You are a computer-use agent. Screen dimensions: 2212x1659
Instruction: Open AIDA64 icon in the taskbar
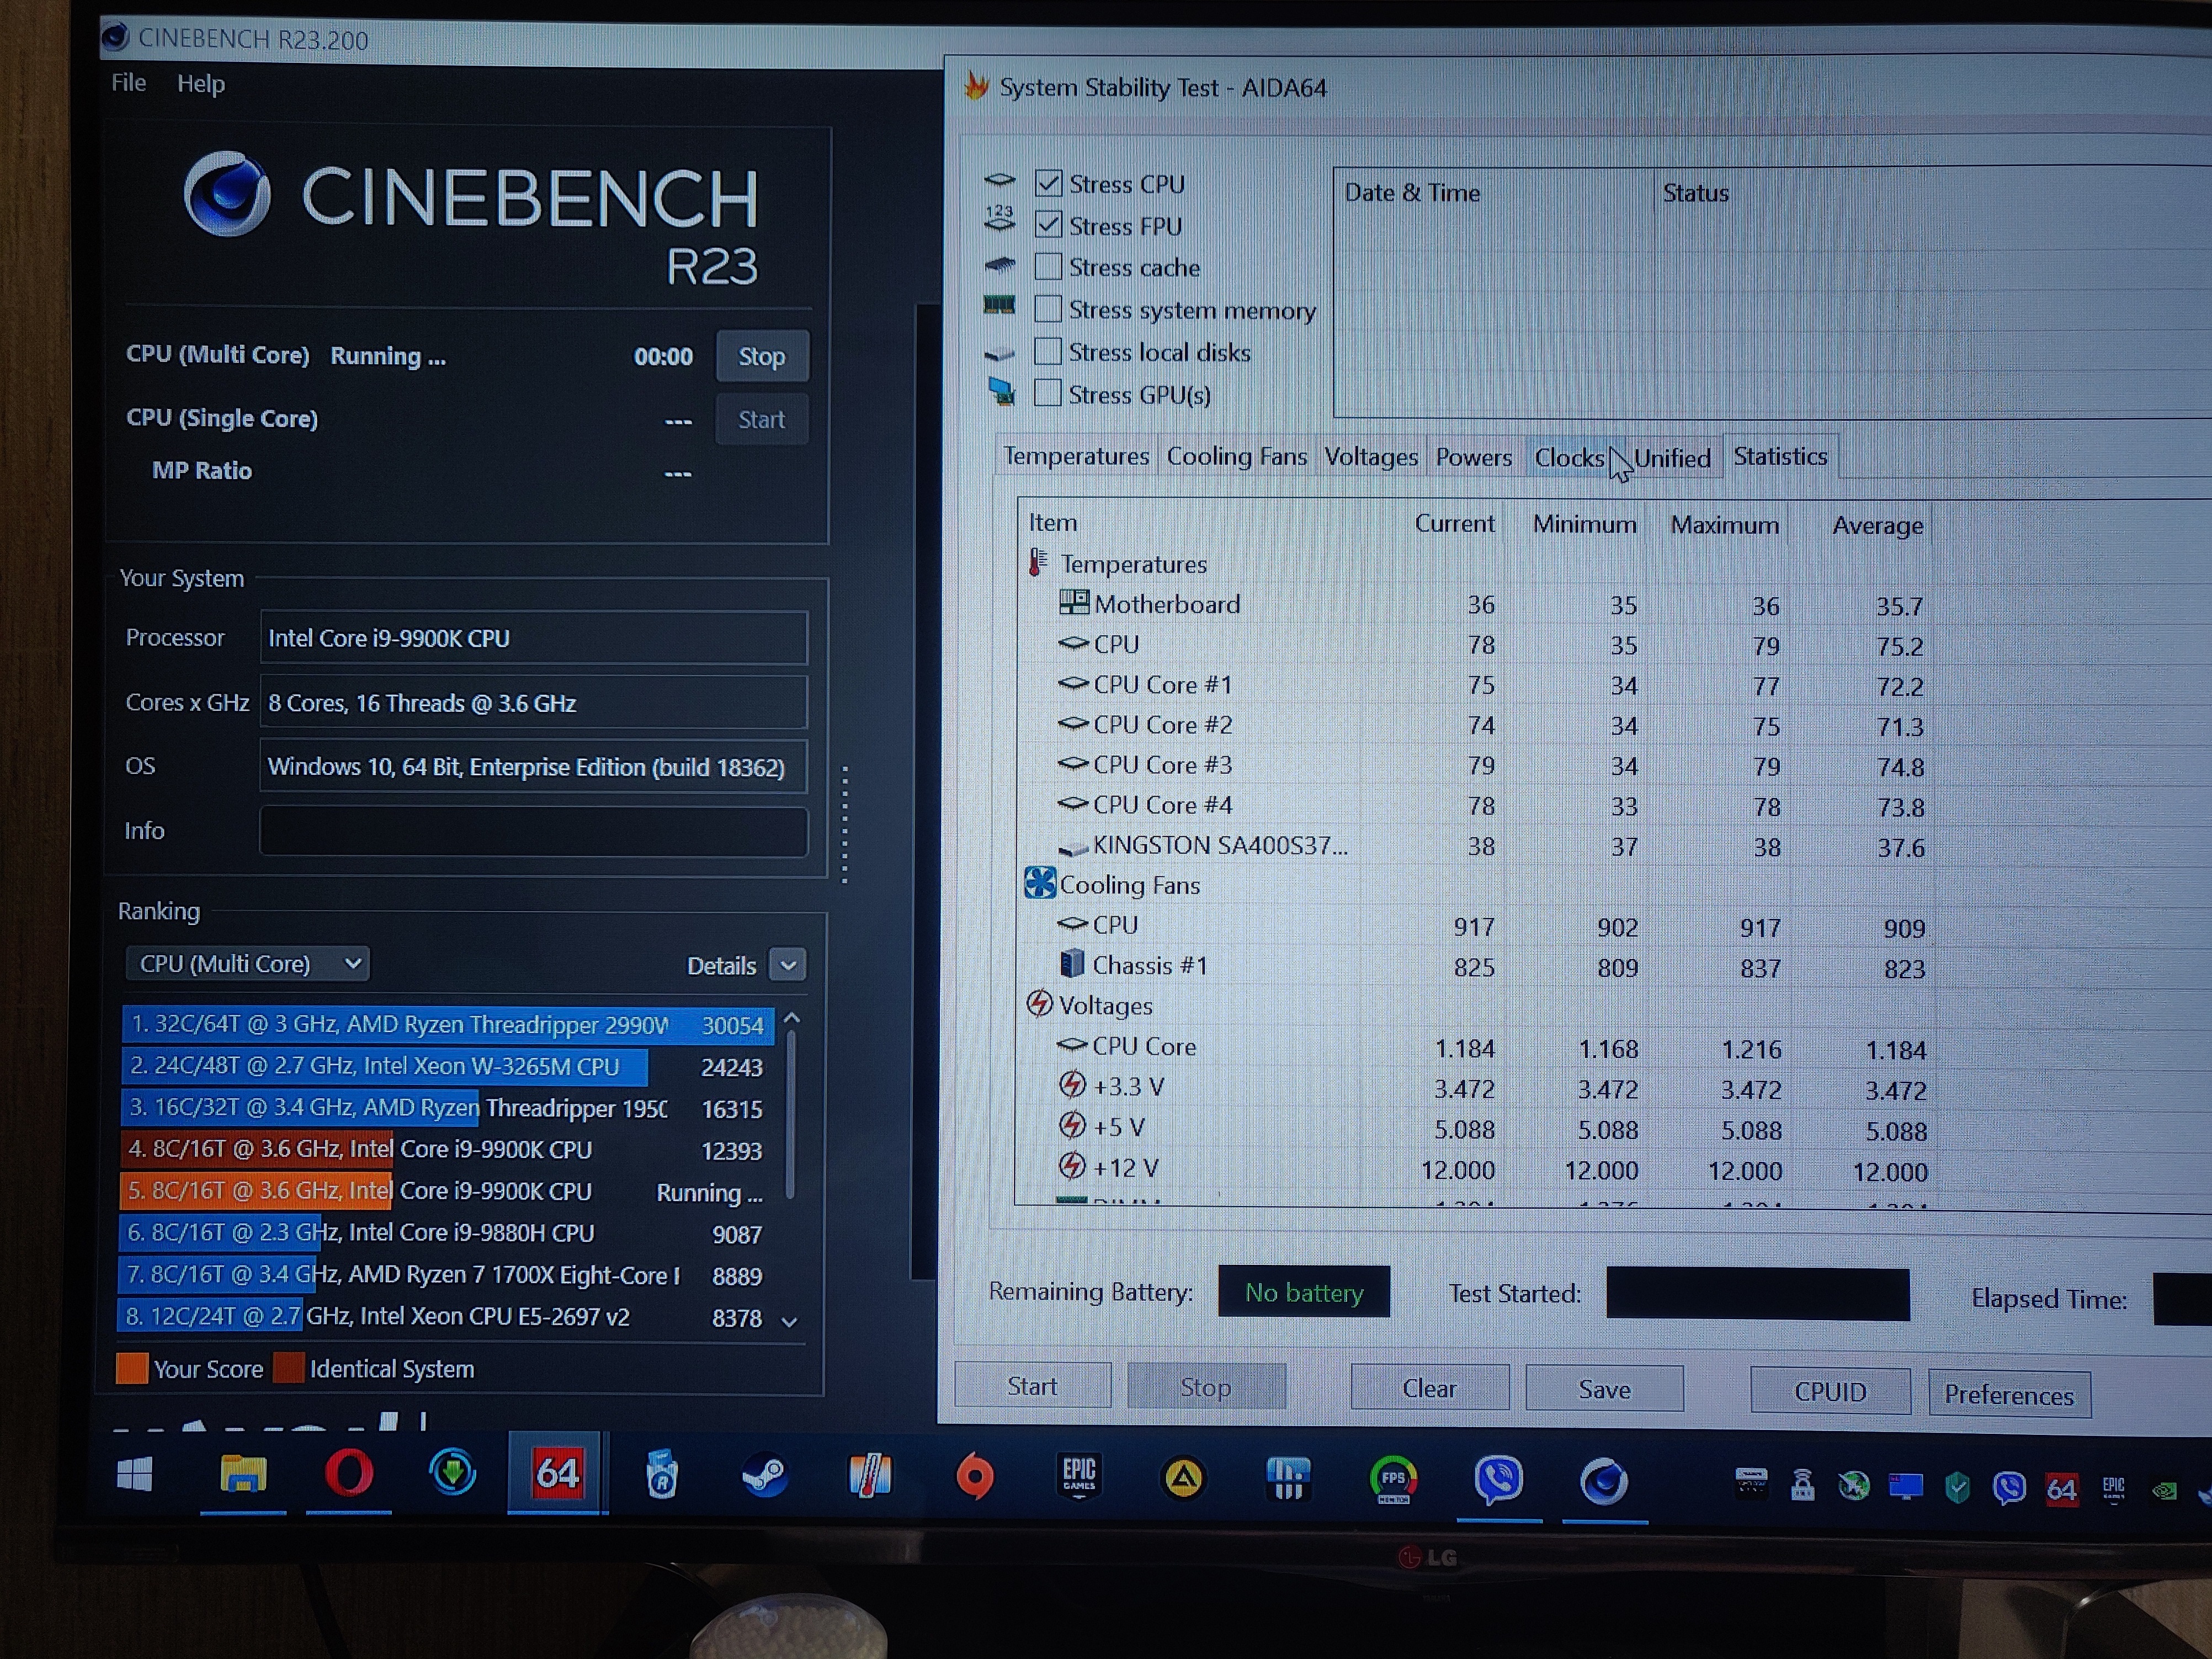557,1474
